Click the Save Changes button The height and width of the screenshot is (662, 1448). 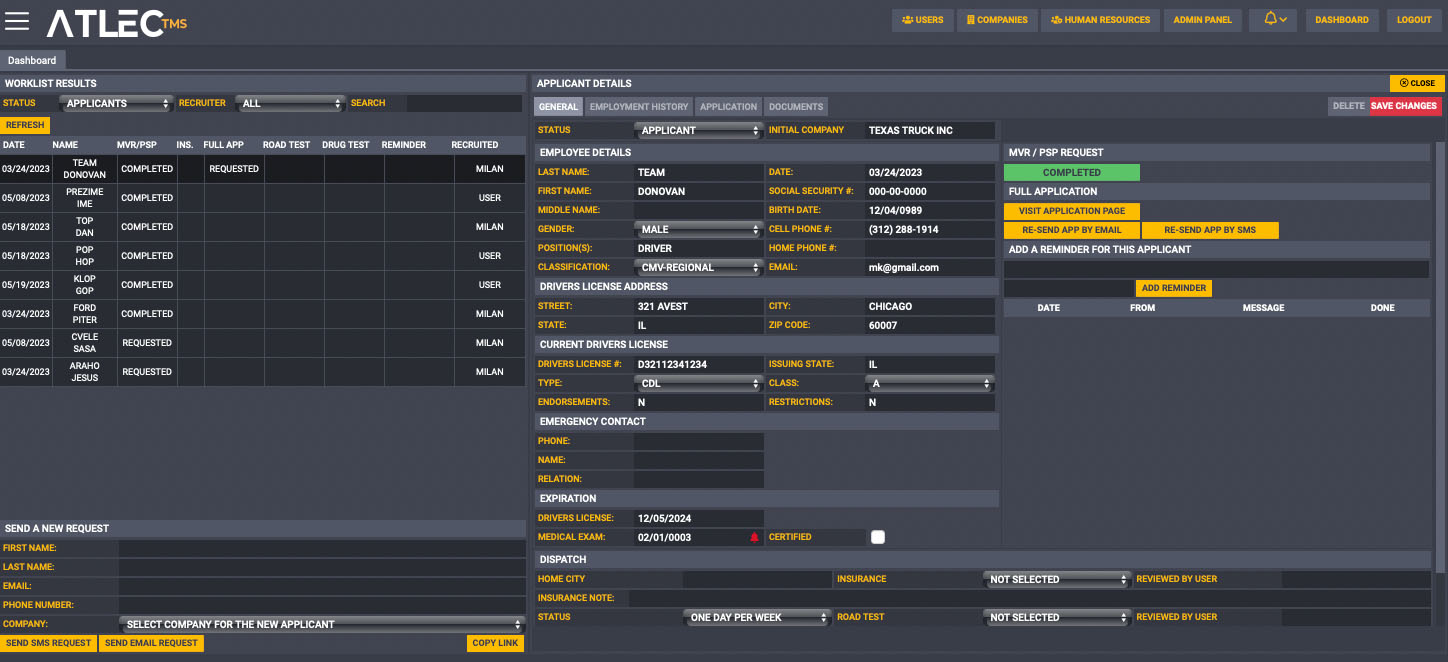(x=1403, y=106)
